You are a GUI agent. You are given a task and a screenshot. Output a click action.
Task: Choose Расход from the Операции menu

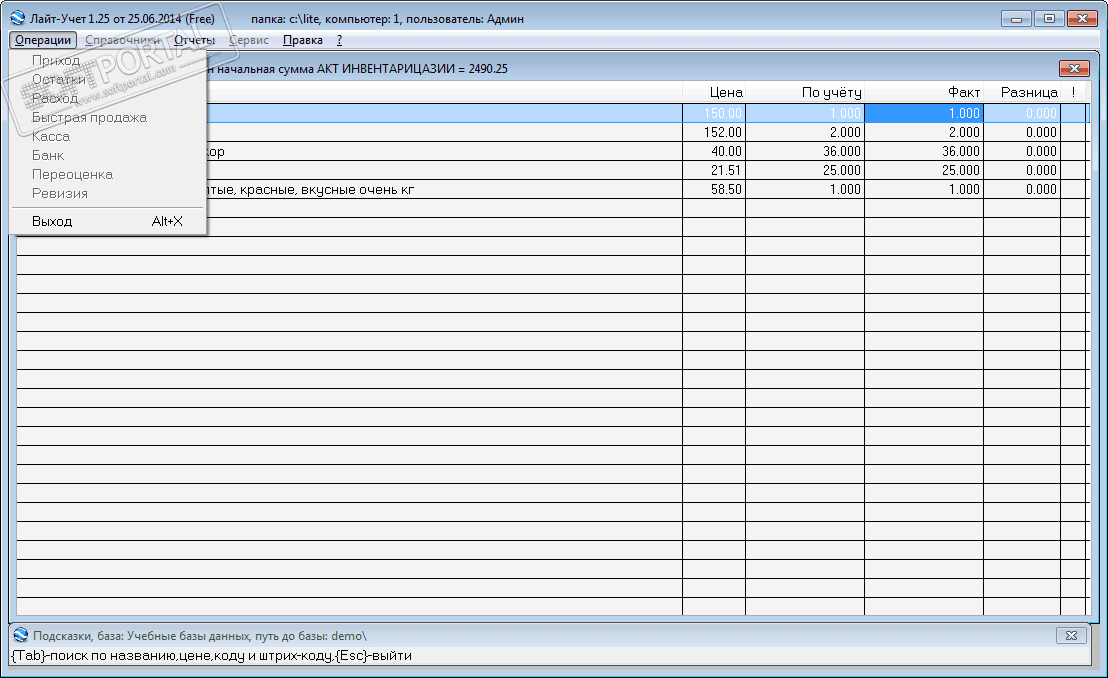point(108,99)
